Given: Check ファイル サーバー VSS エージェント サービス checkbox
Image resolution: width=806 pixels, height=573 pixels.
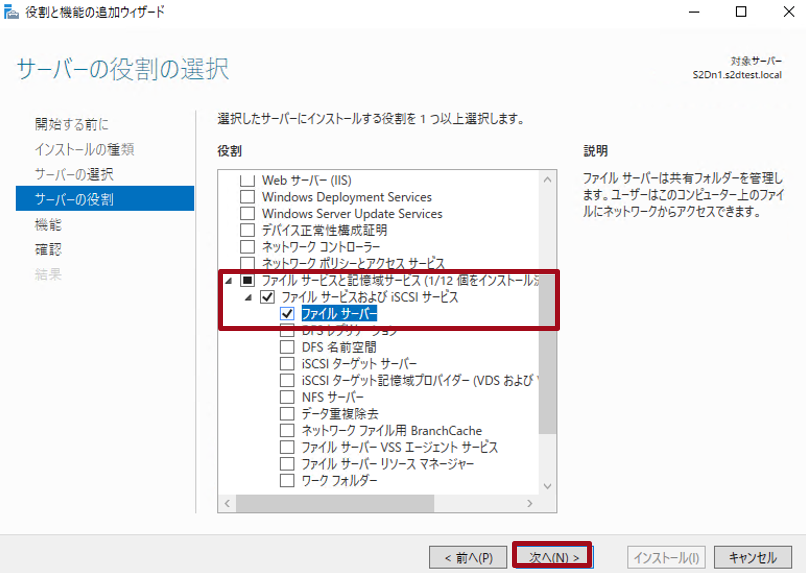Looking at the screenshot, I should 287,447.
